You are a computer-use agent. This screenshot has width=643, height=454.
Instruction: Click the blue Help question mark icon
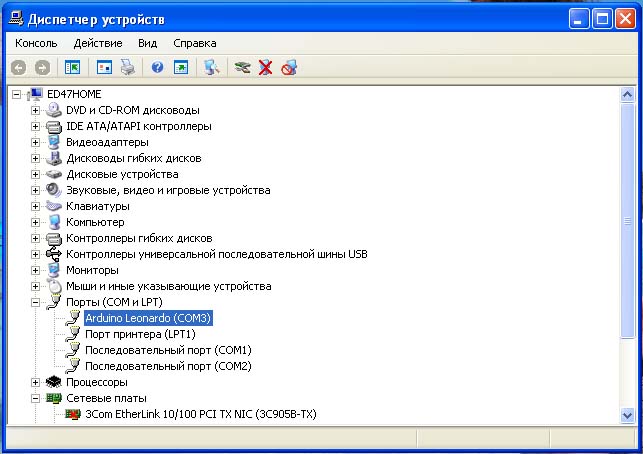point(157,67)
